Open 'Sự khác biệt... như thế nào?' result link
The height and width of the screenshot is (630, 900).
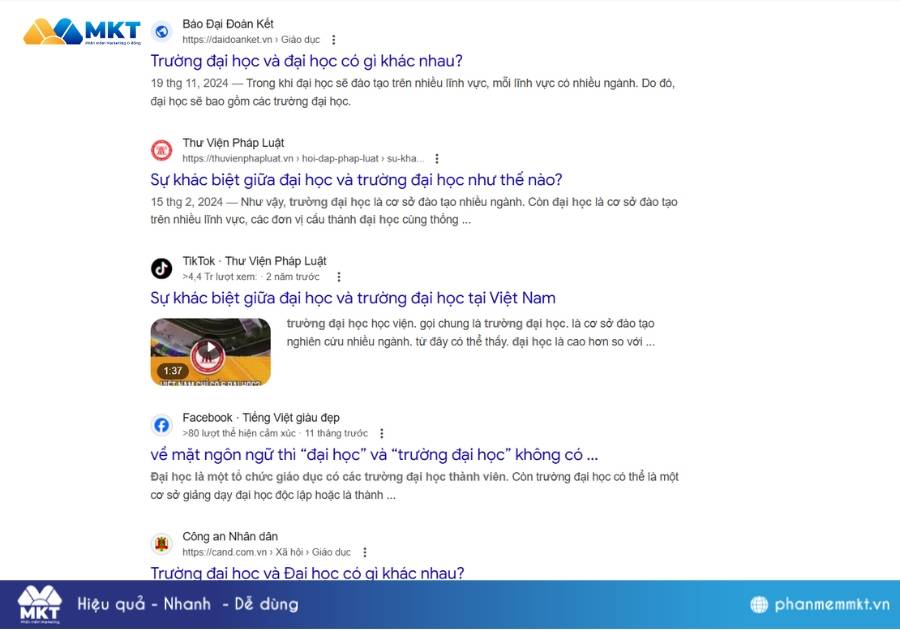tap(356, 180)
